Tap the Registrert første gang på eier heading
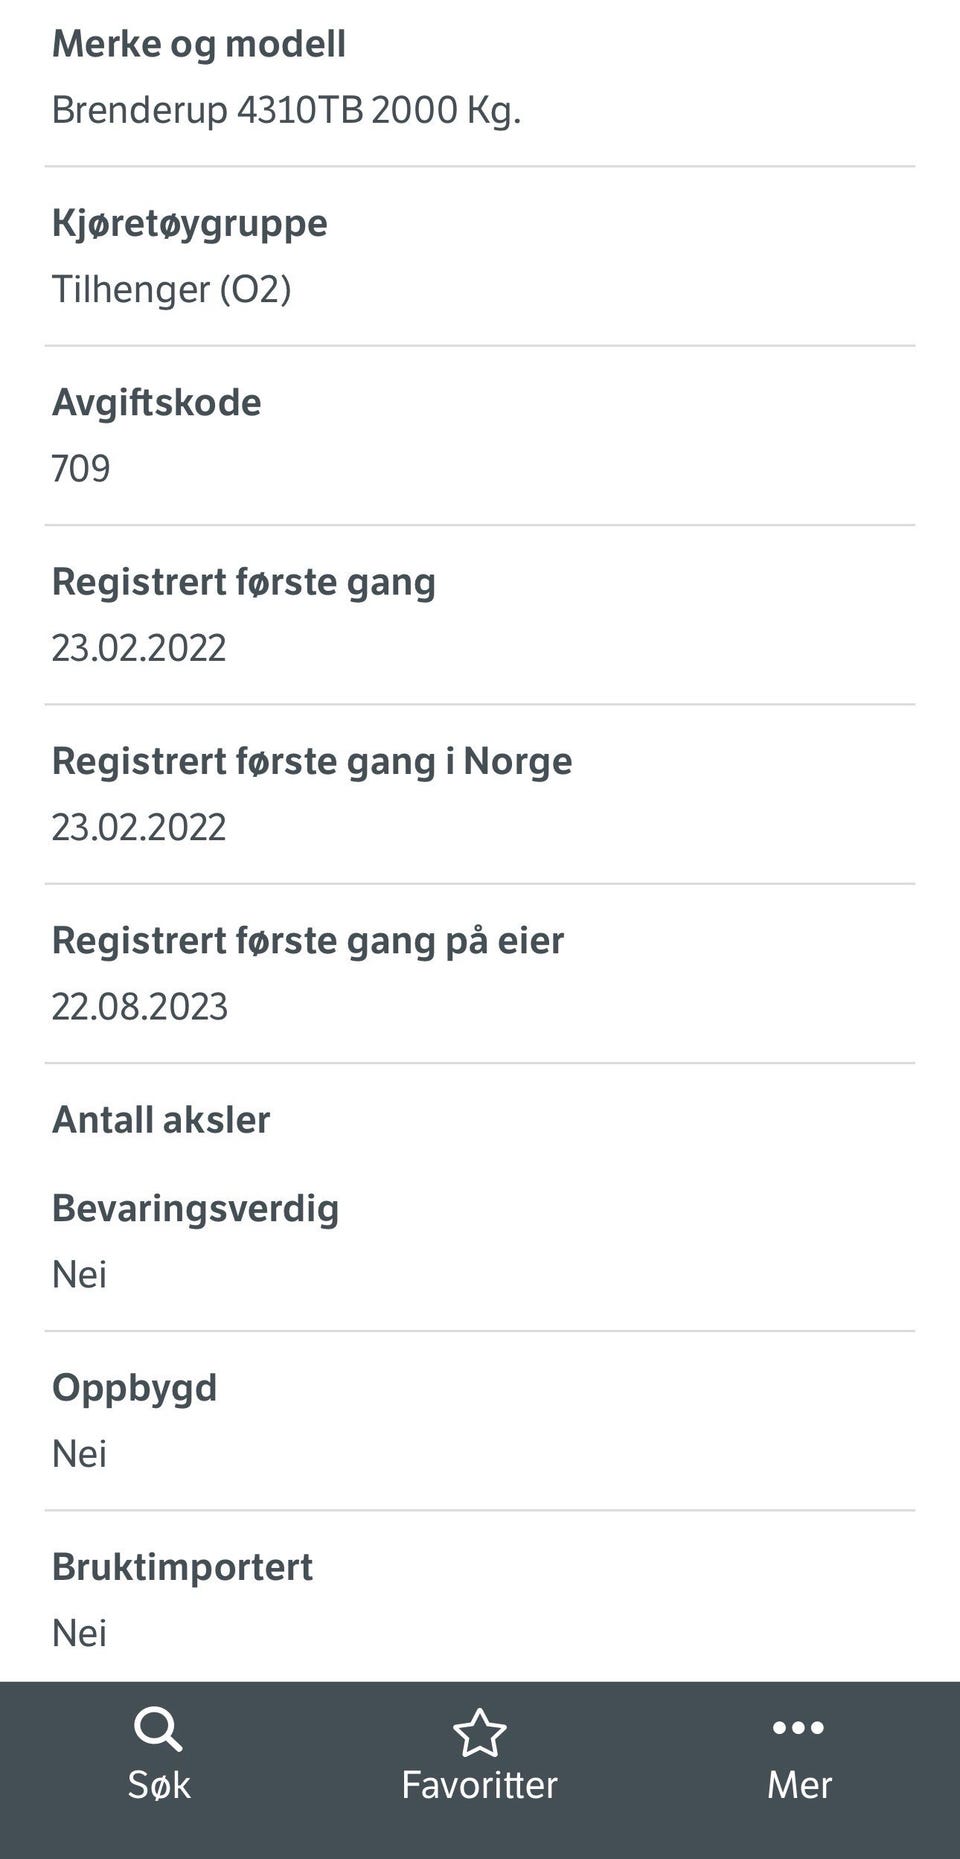The width and height of the screenshot is (960, 1859). (x=308, y=941)
